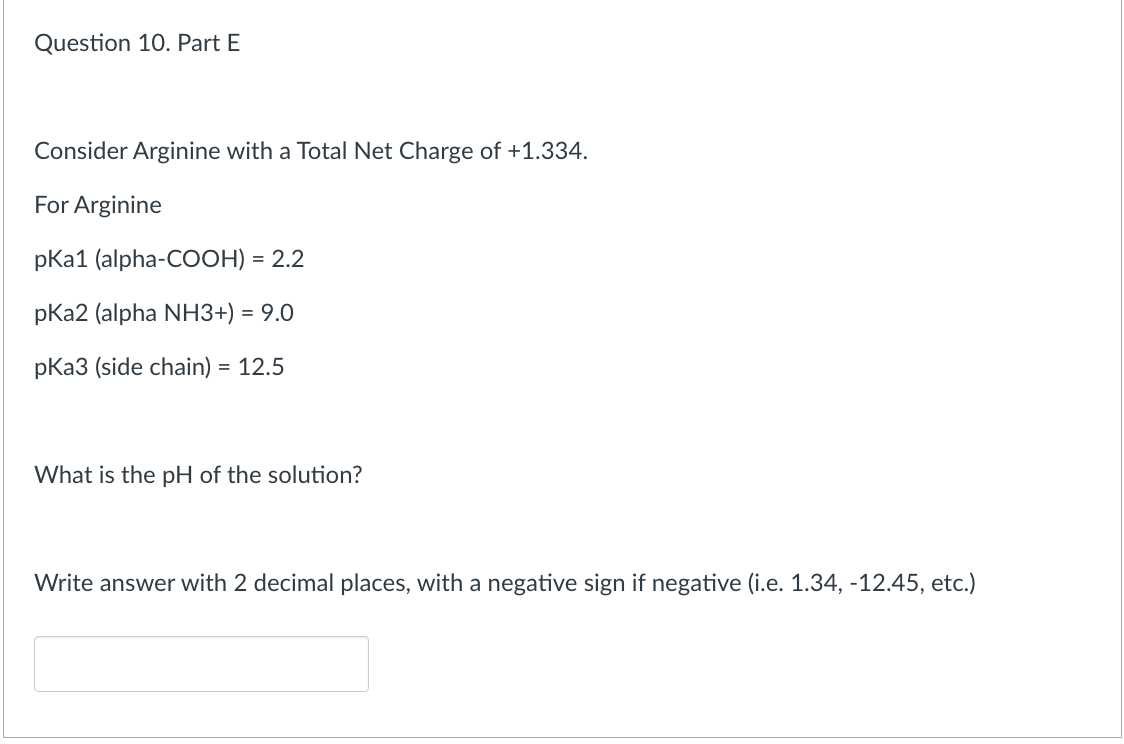The image size is (1124, 744).
Task: Click the 'What is the pH of the solution?' text
Action: point(197,475)
